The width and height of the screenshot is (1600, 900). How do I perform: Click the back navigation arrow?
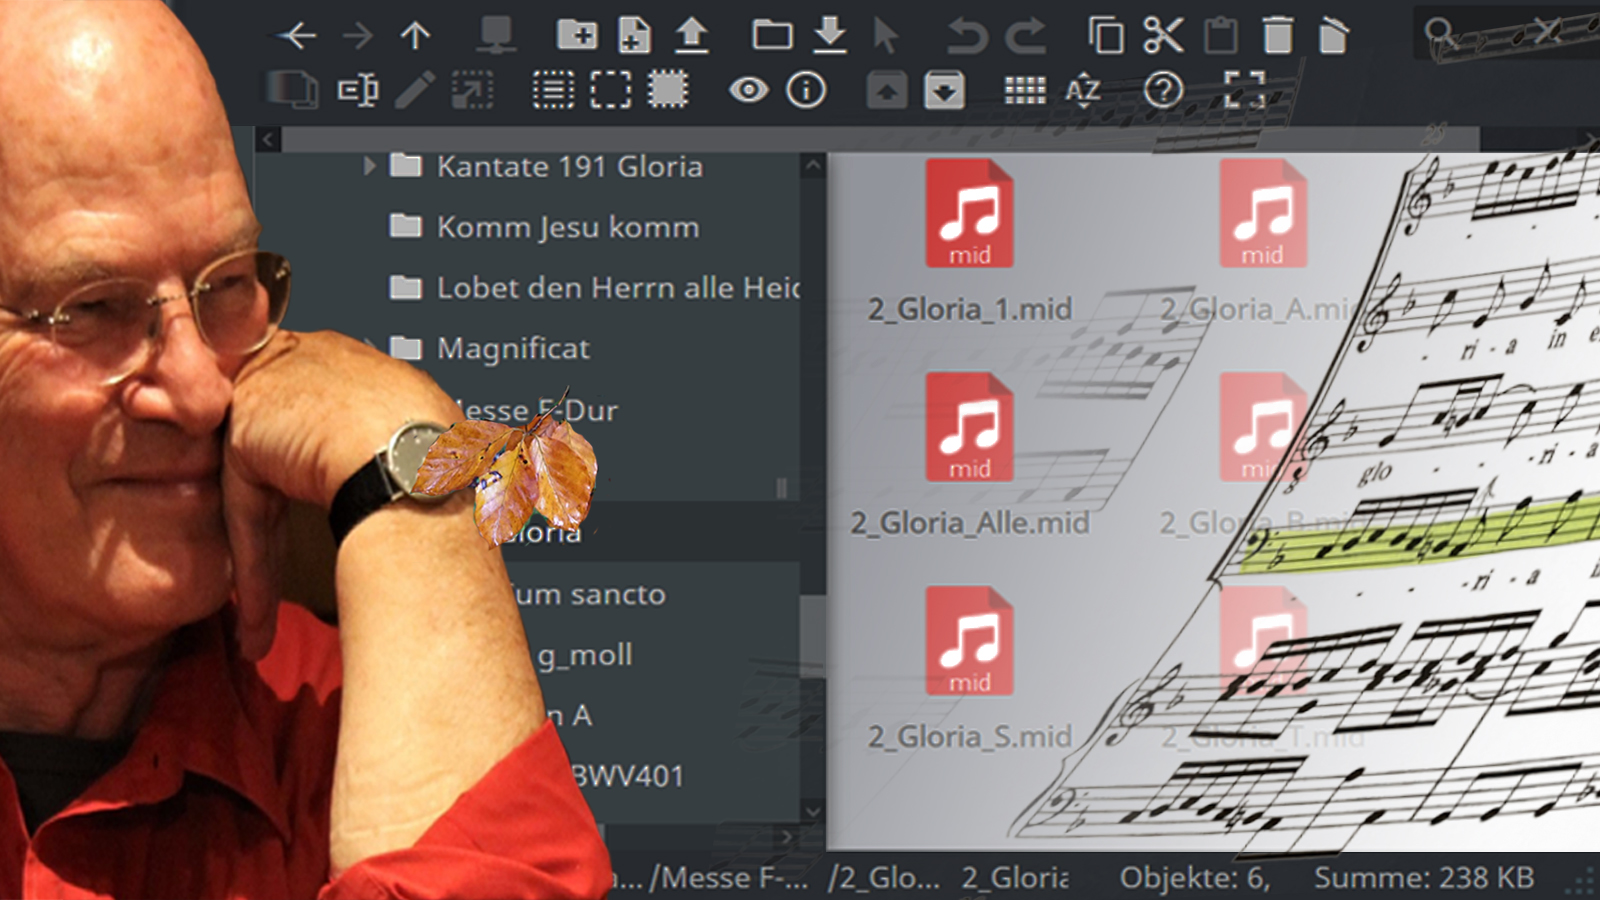297,36
